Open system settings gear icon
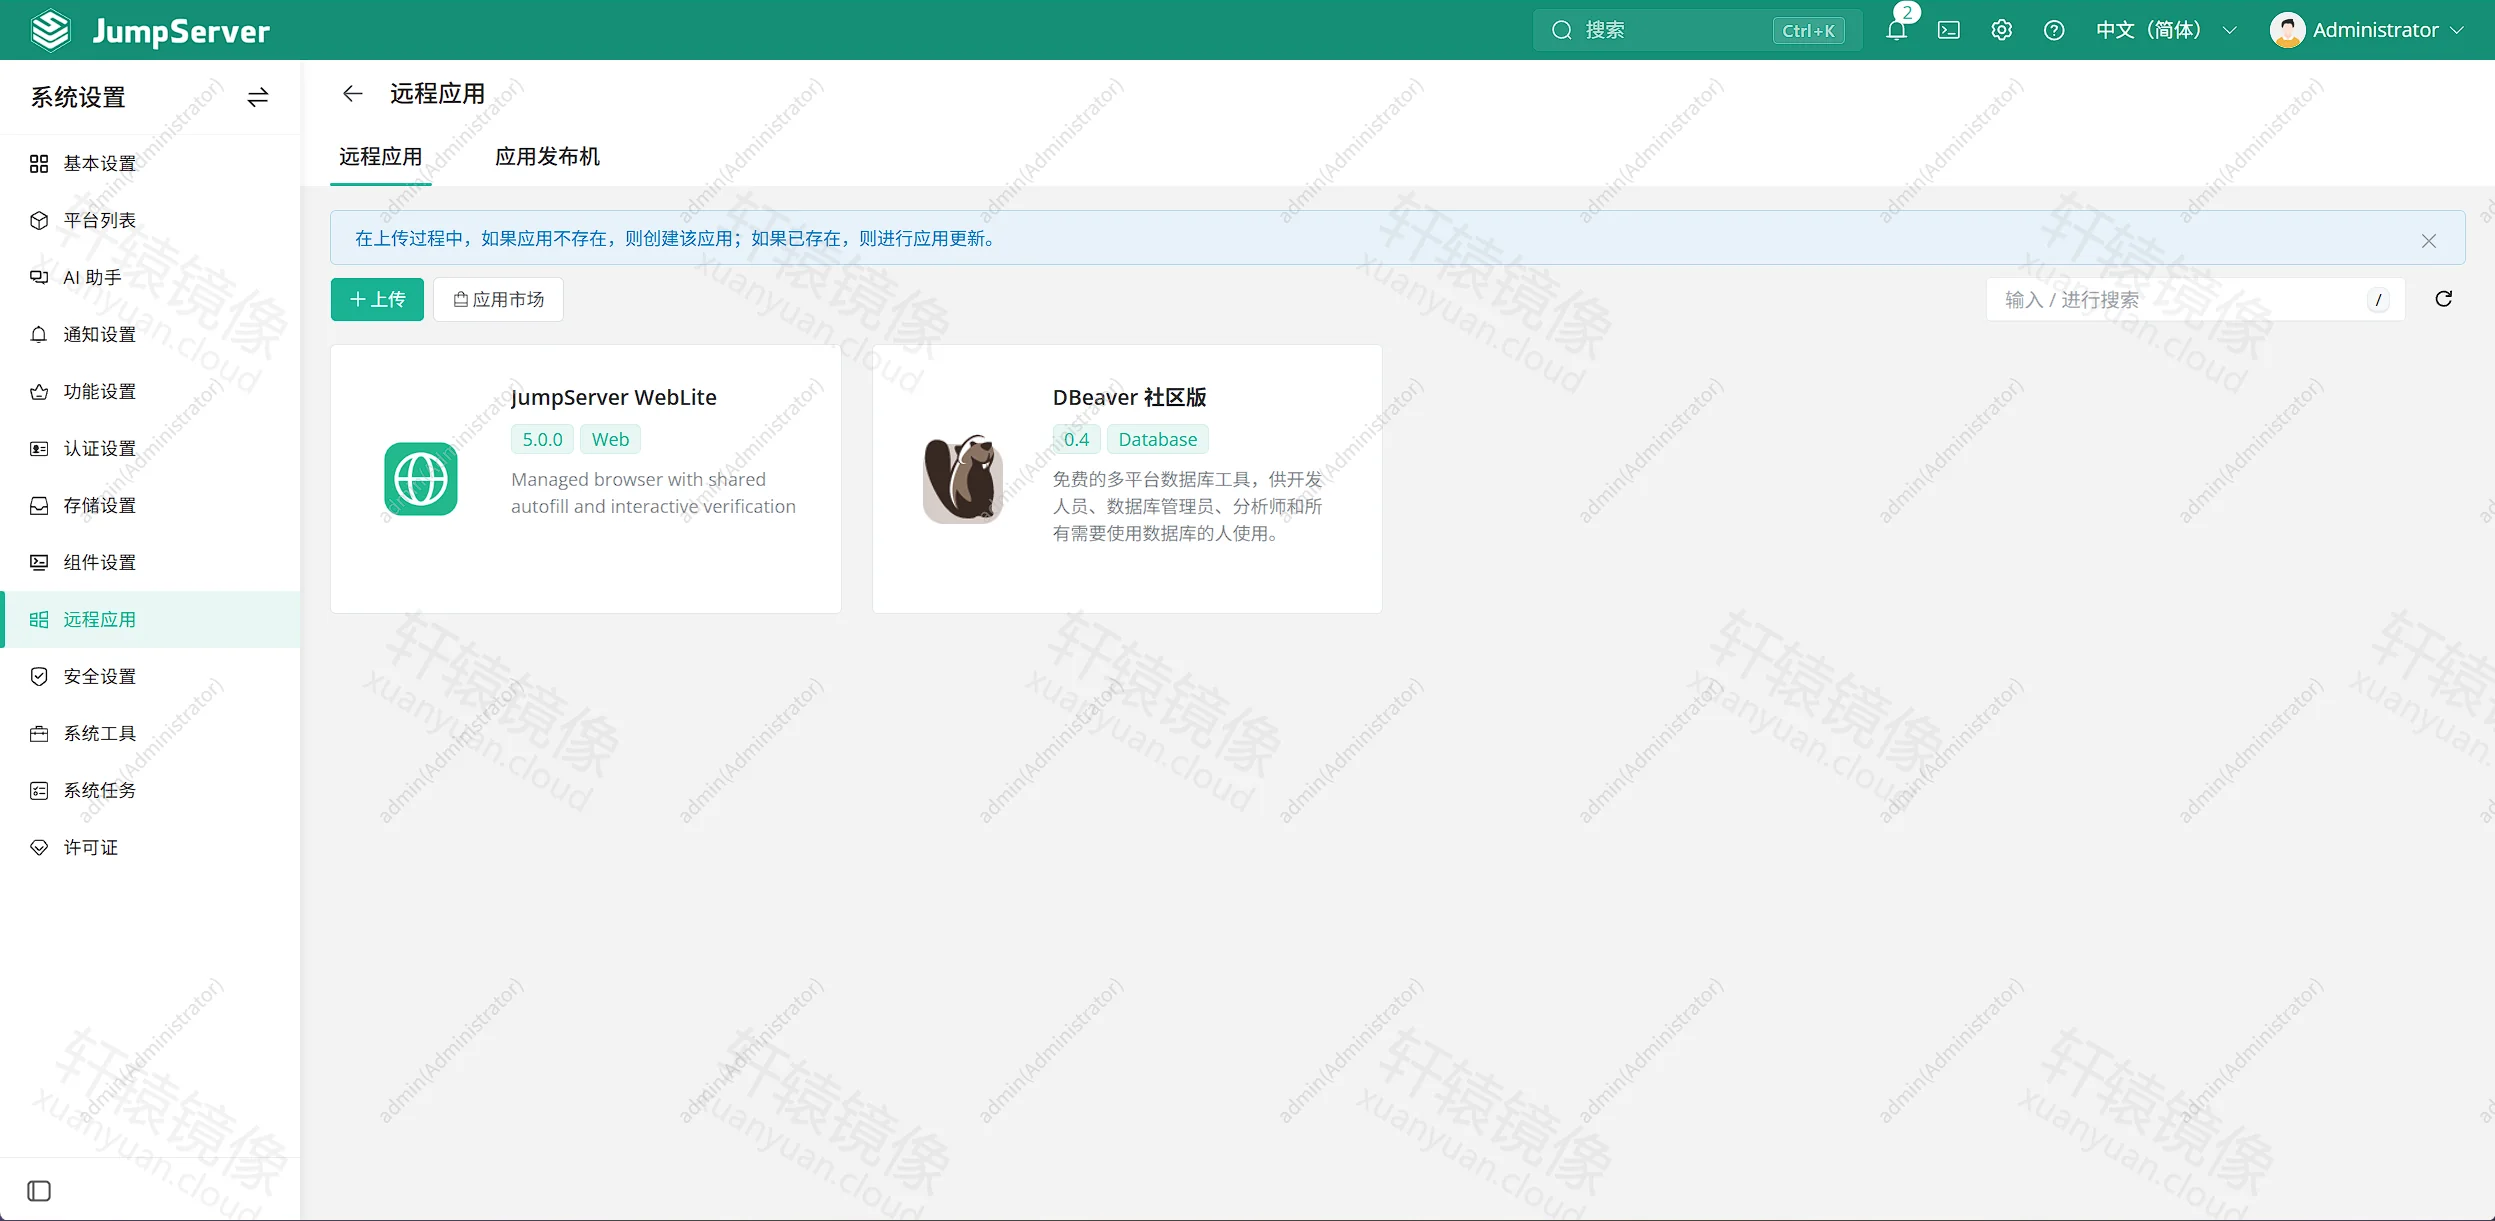Screen dimensions: 2495x1221 coord(2001,30)
